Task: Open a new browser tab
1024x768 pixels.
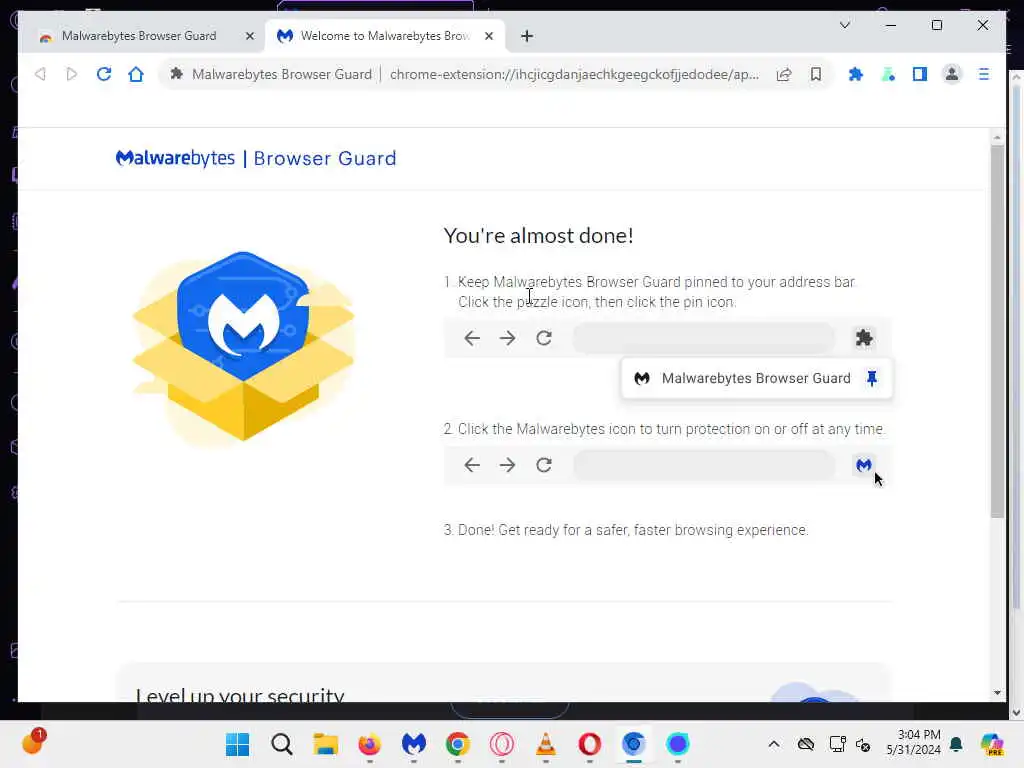Action: [527, 36]
